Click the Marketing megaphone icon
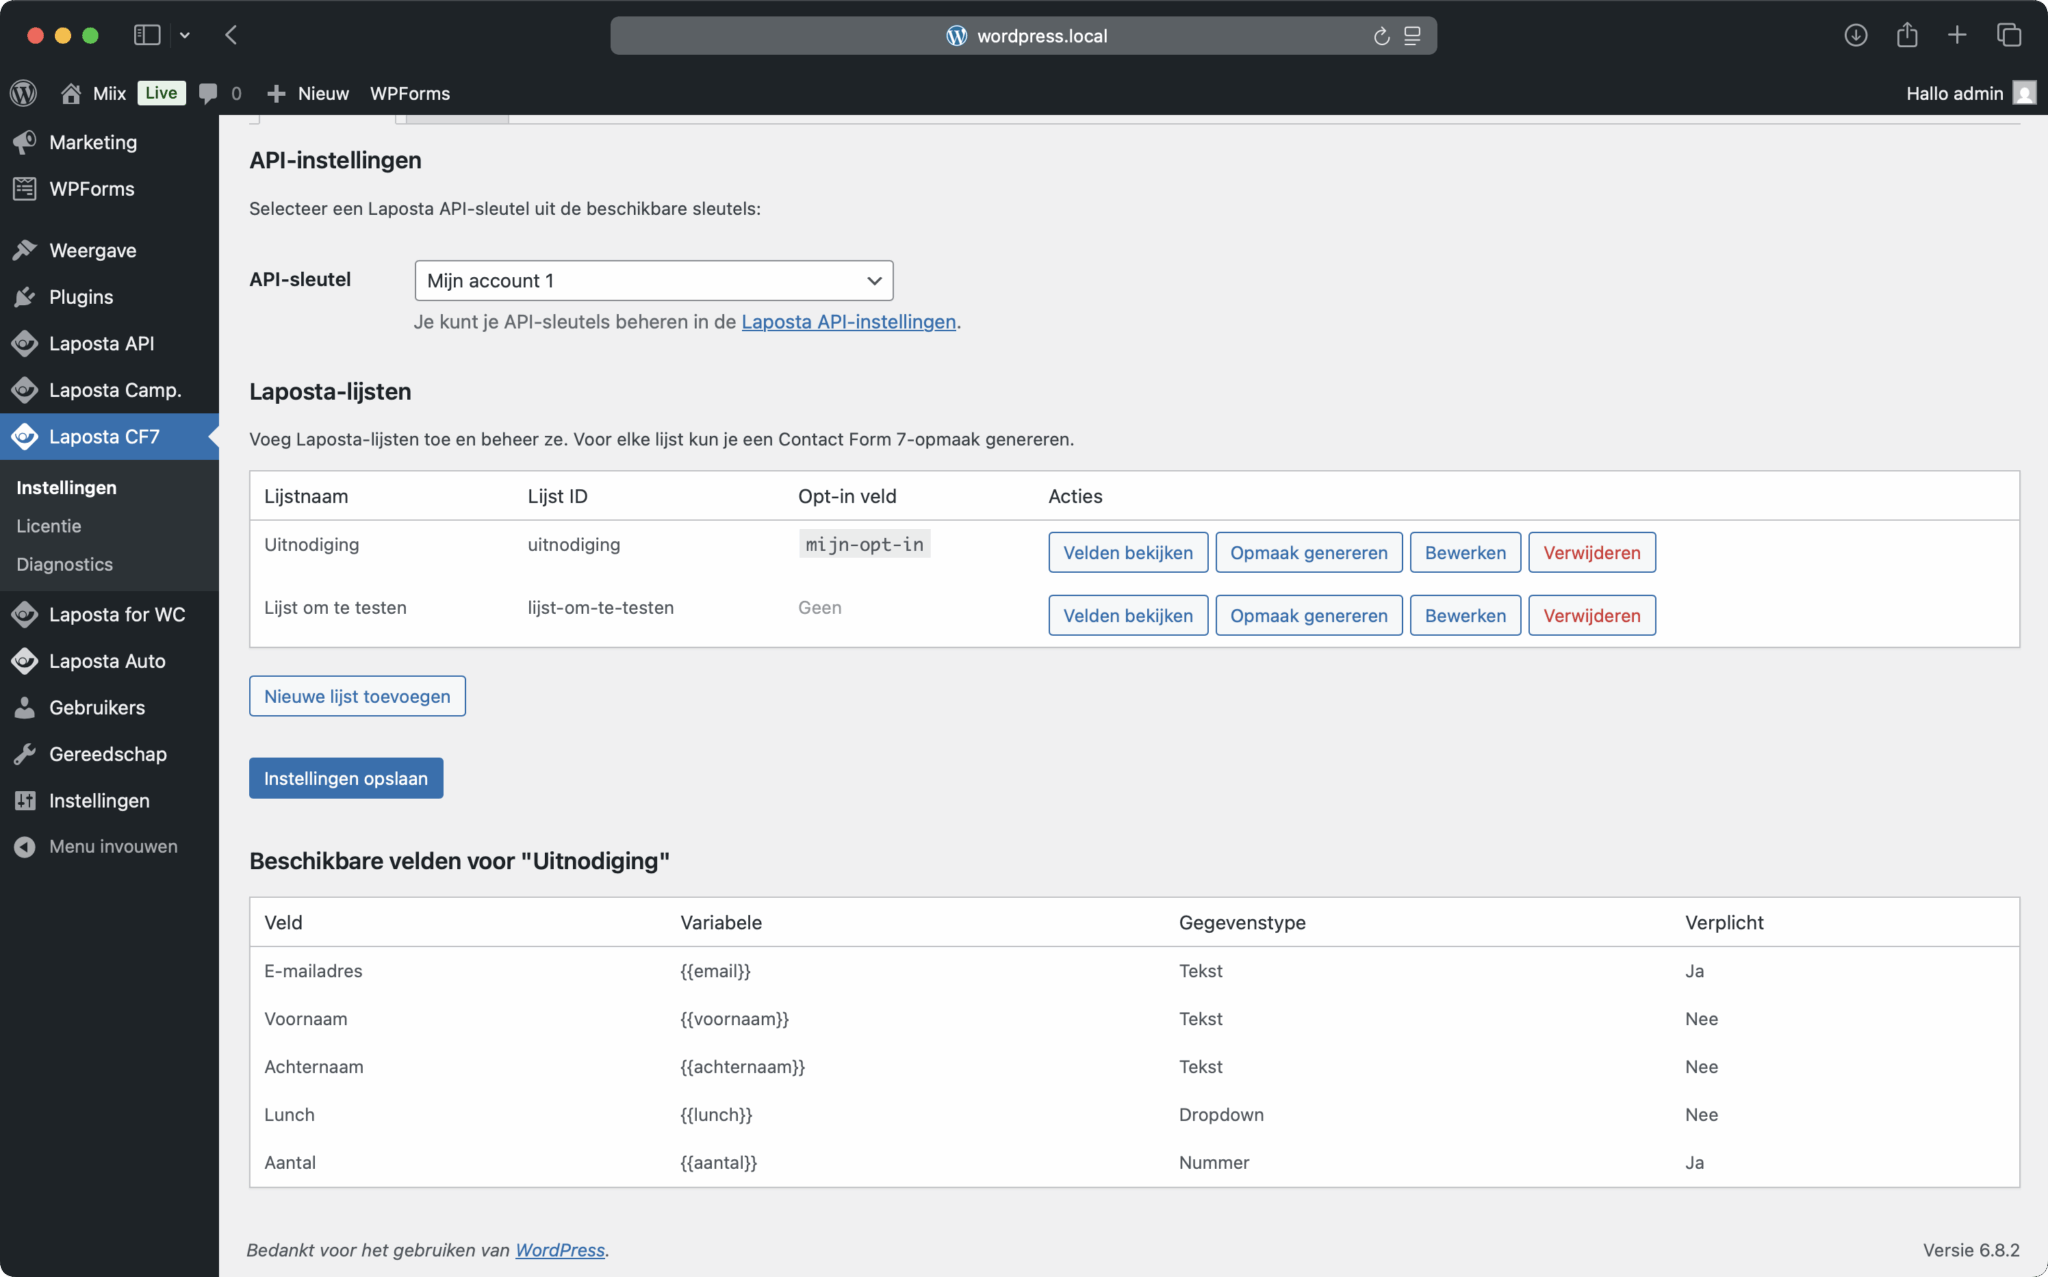Image resolution: width=2048 pixels, height=1277 pixels. click(25, 142)
